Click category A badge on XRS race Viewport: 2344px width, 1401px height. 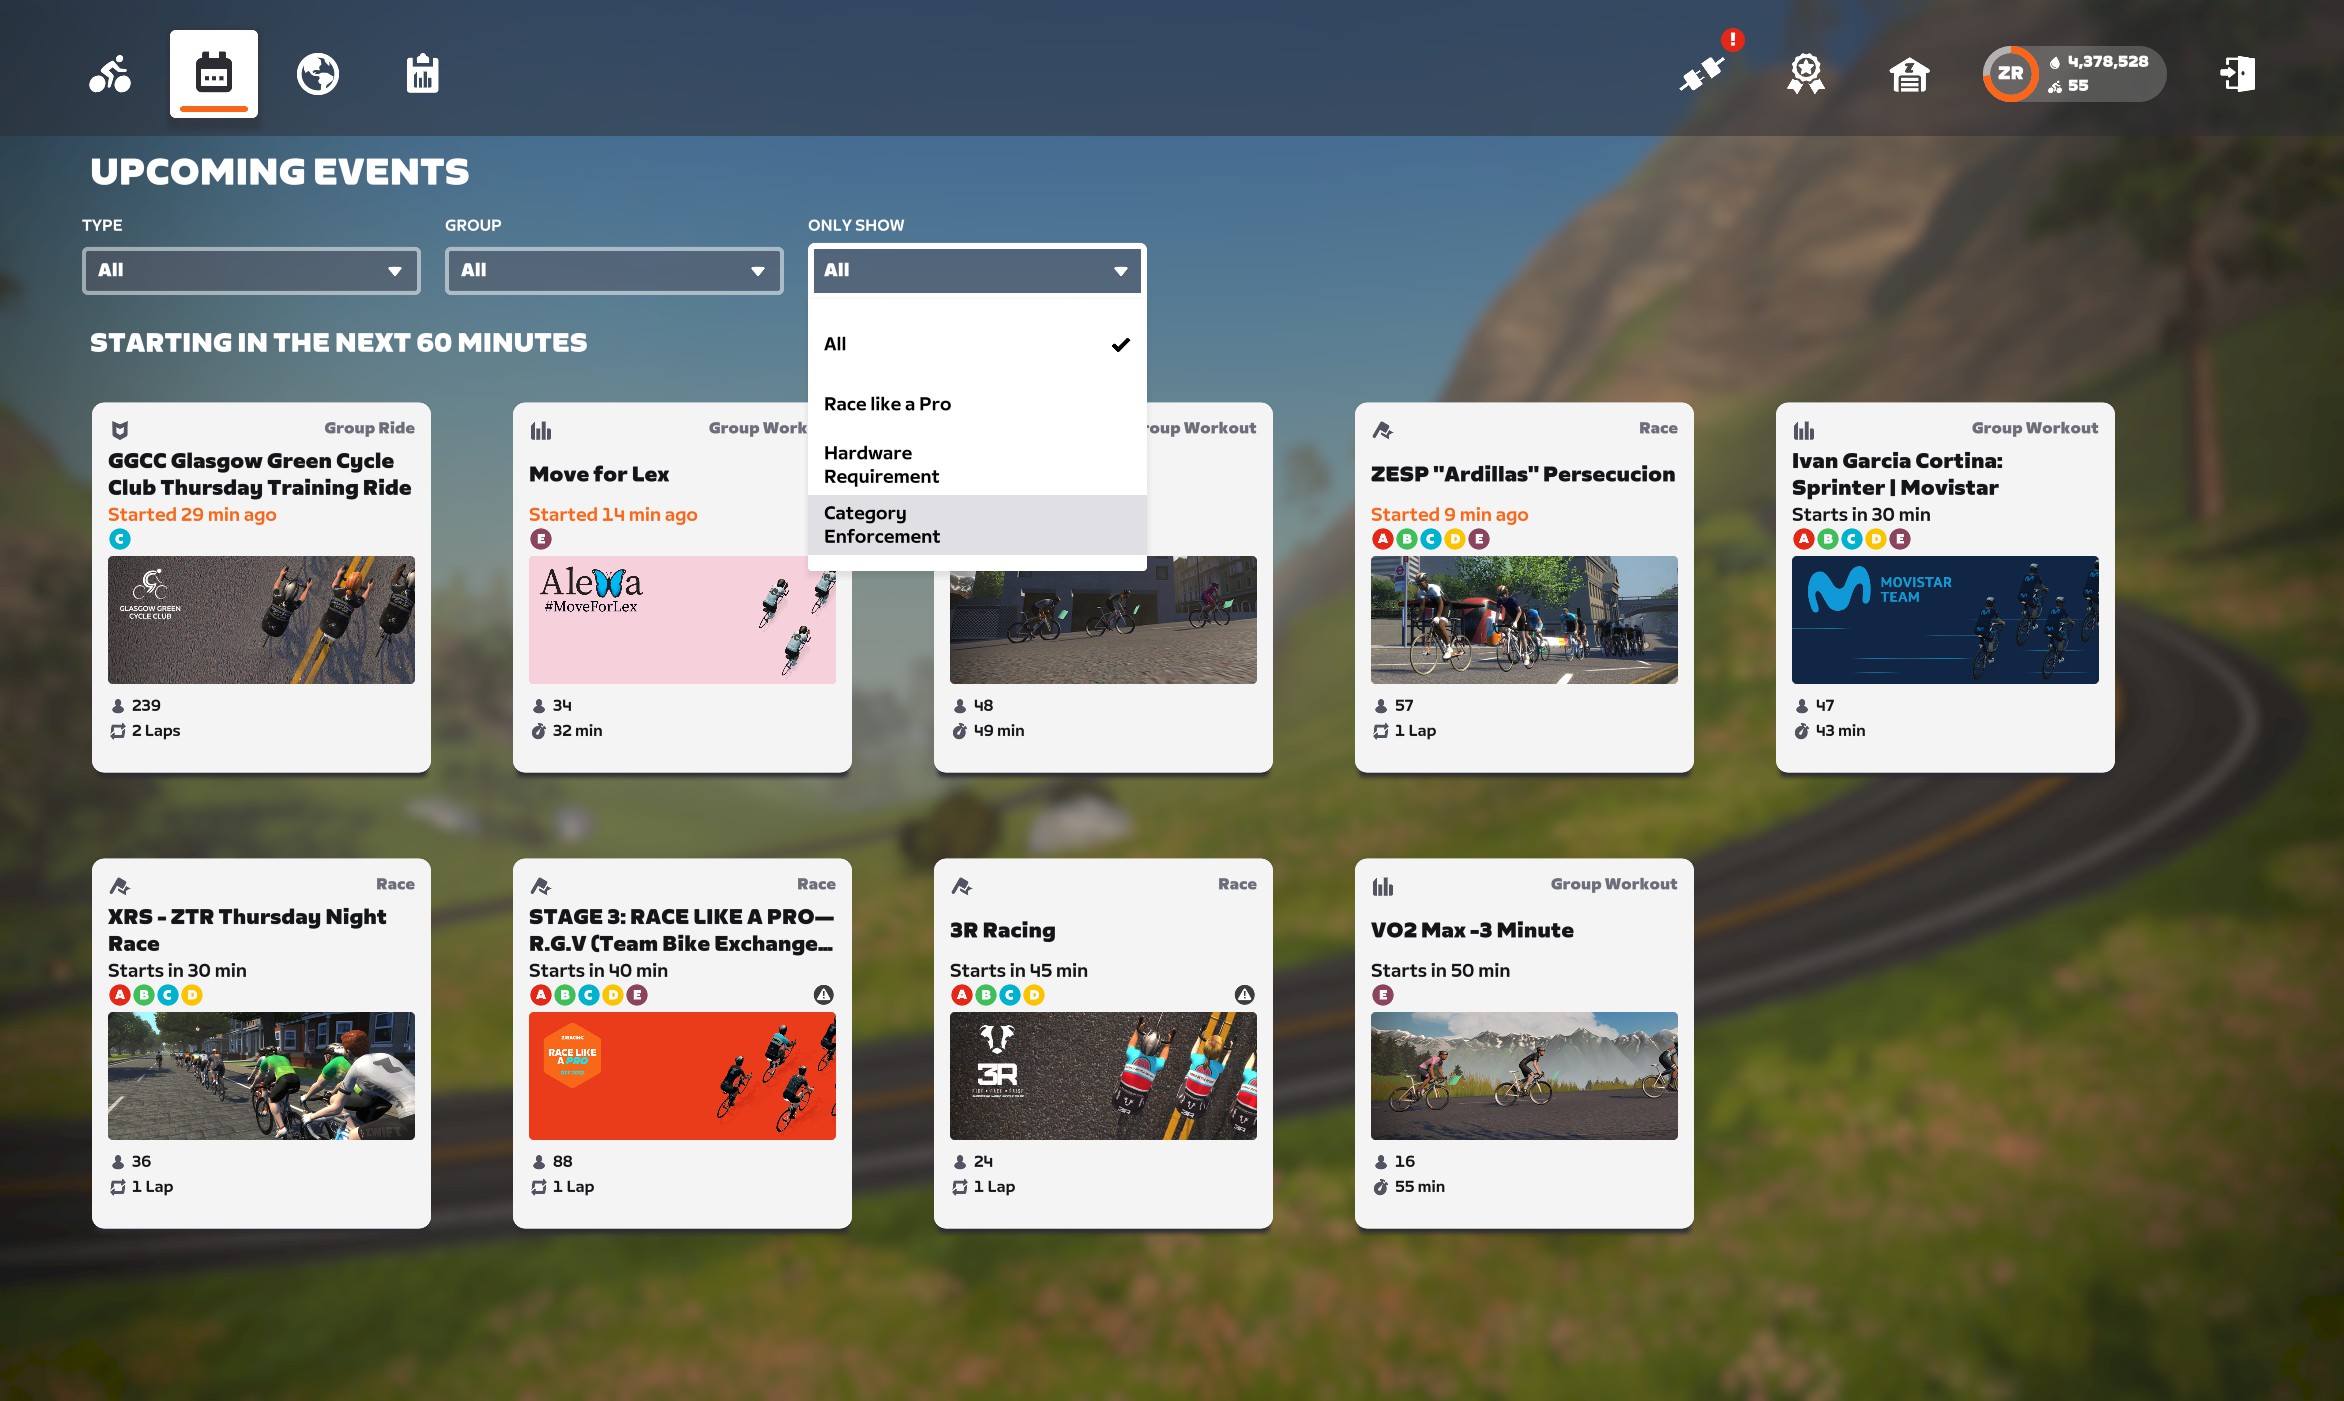tap(120, 995)
